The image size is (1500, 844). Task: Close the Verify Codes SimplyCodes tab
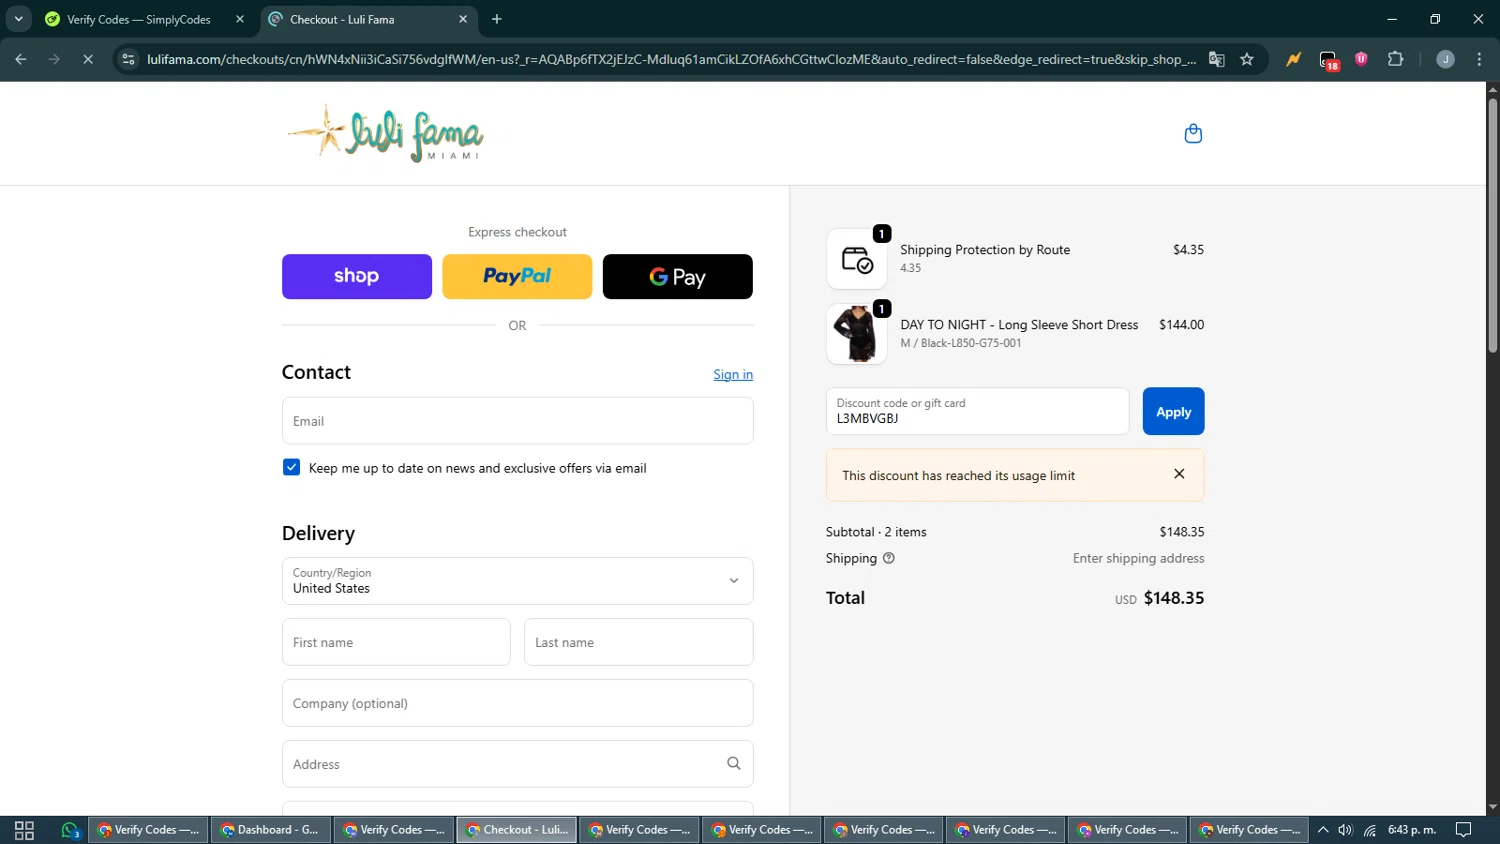click(x=240, y=19)
